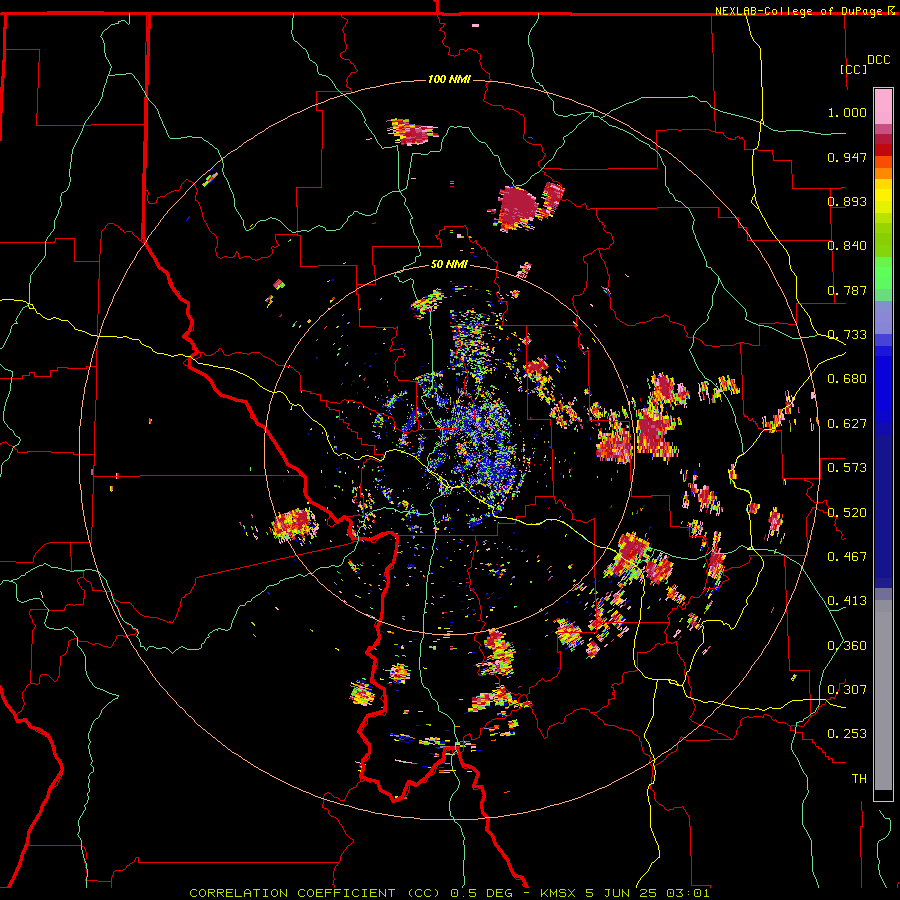Click the 100 NMI range ring label
This screenshot has height=900, width=900.
449,79
